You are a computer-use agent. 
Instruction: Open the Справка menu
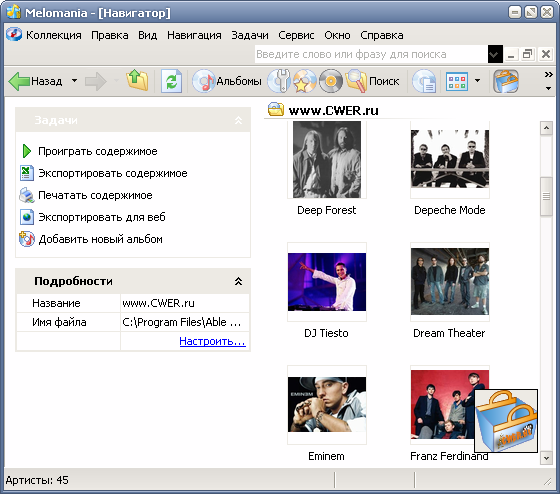(x=382, y=35)
